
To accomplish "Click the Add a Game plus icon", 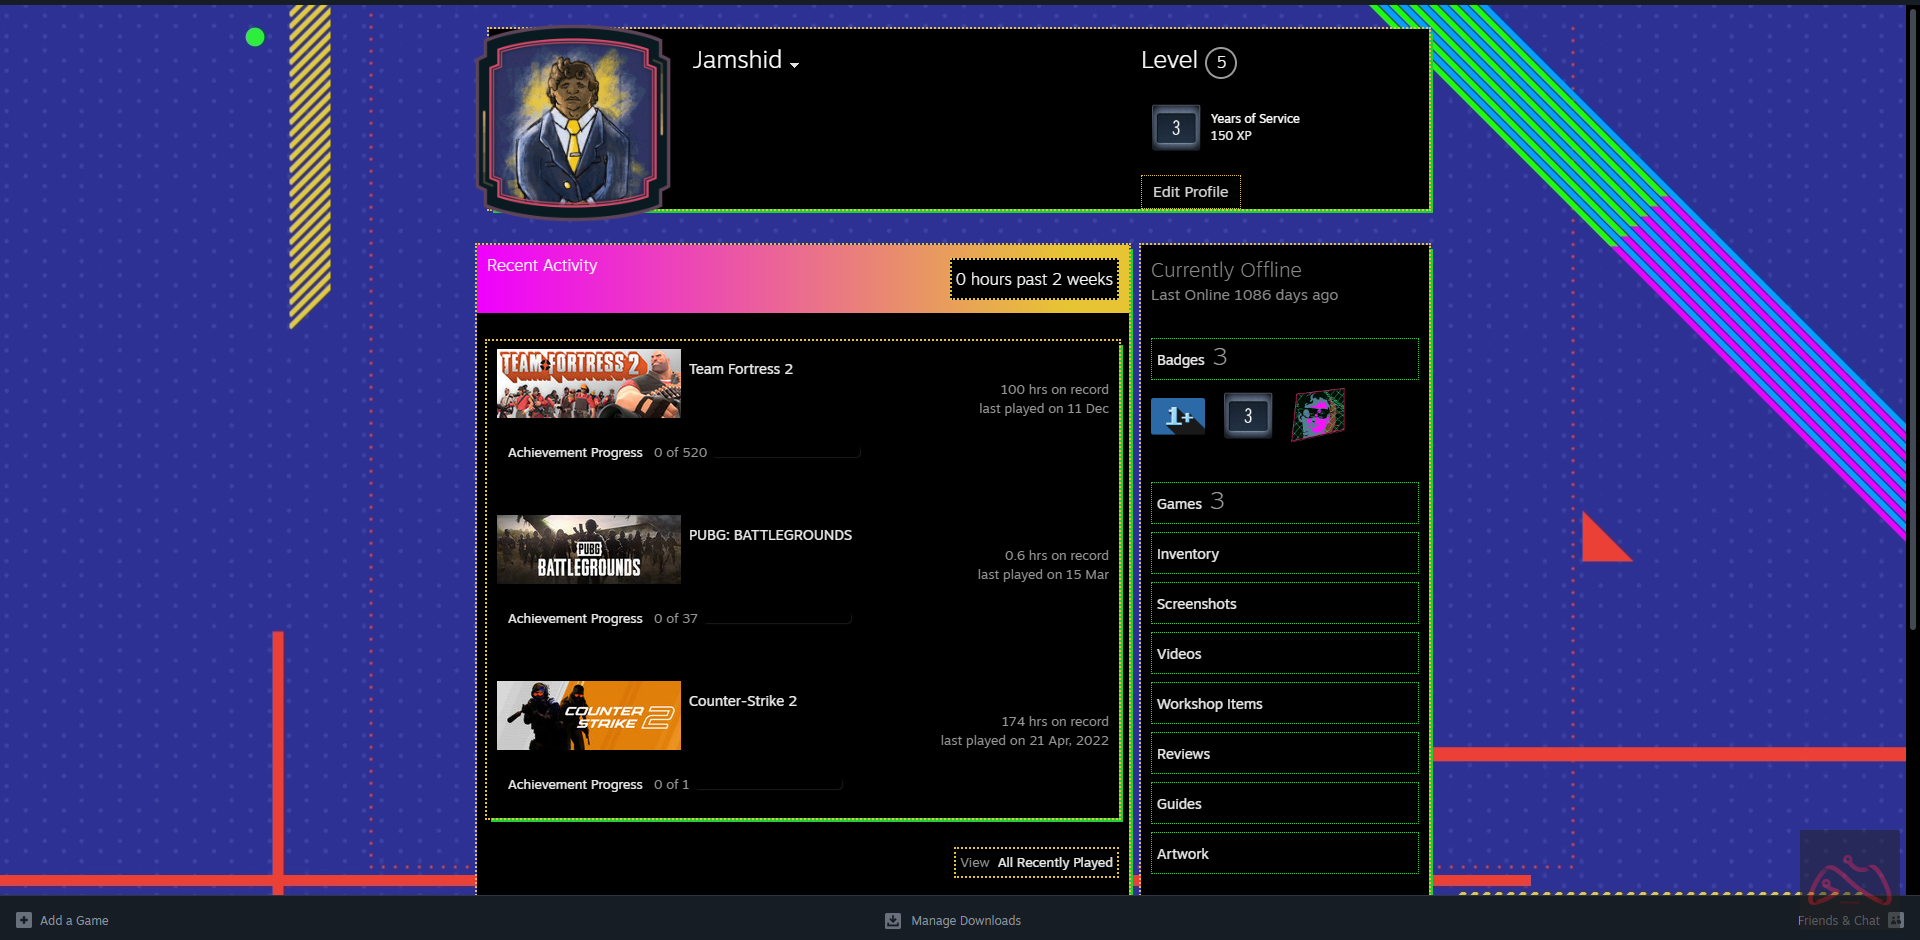I will click(x=24, y=920).
